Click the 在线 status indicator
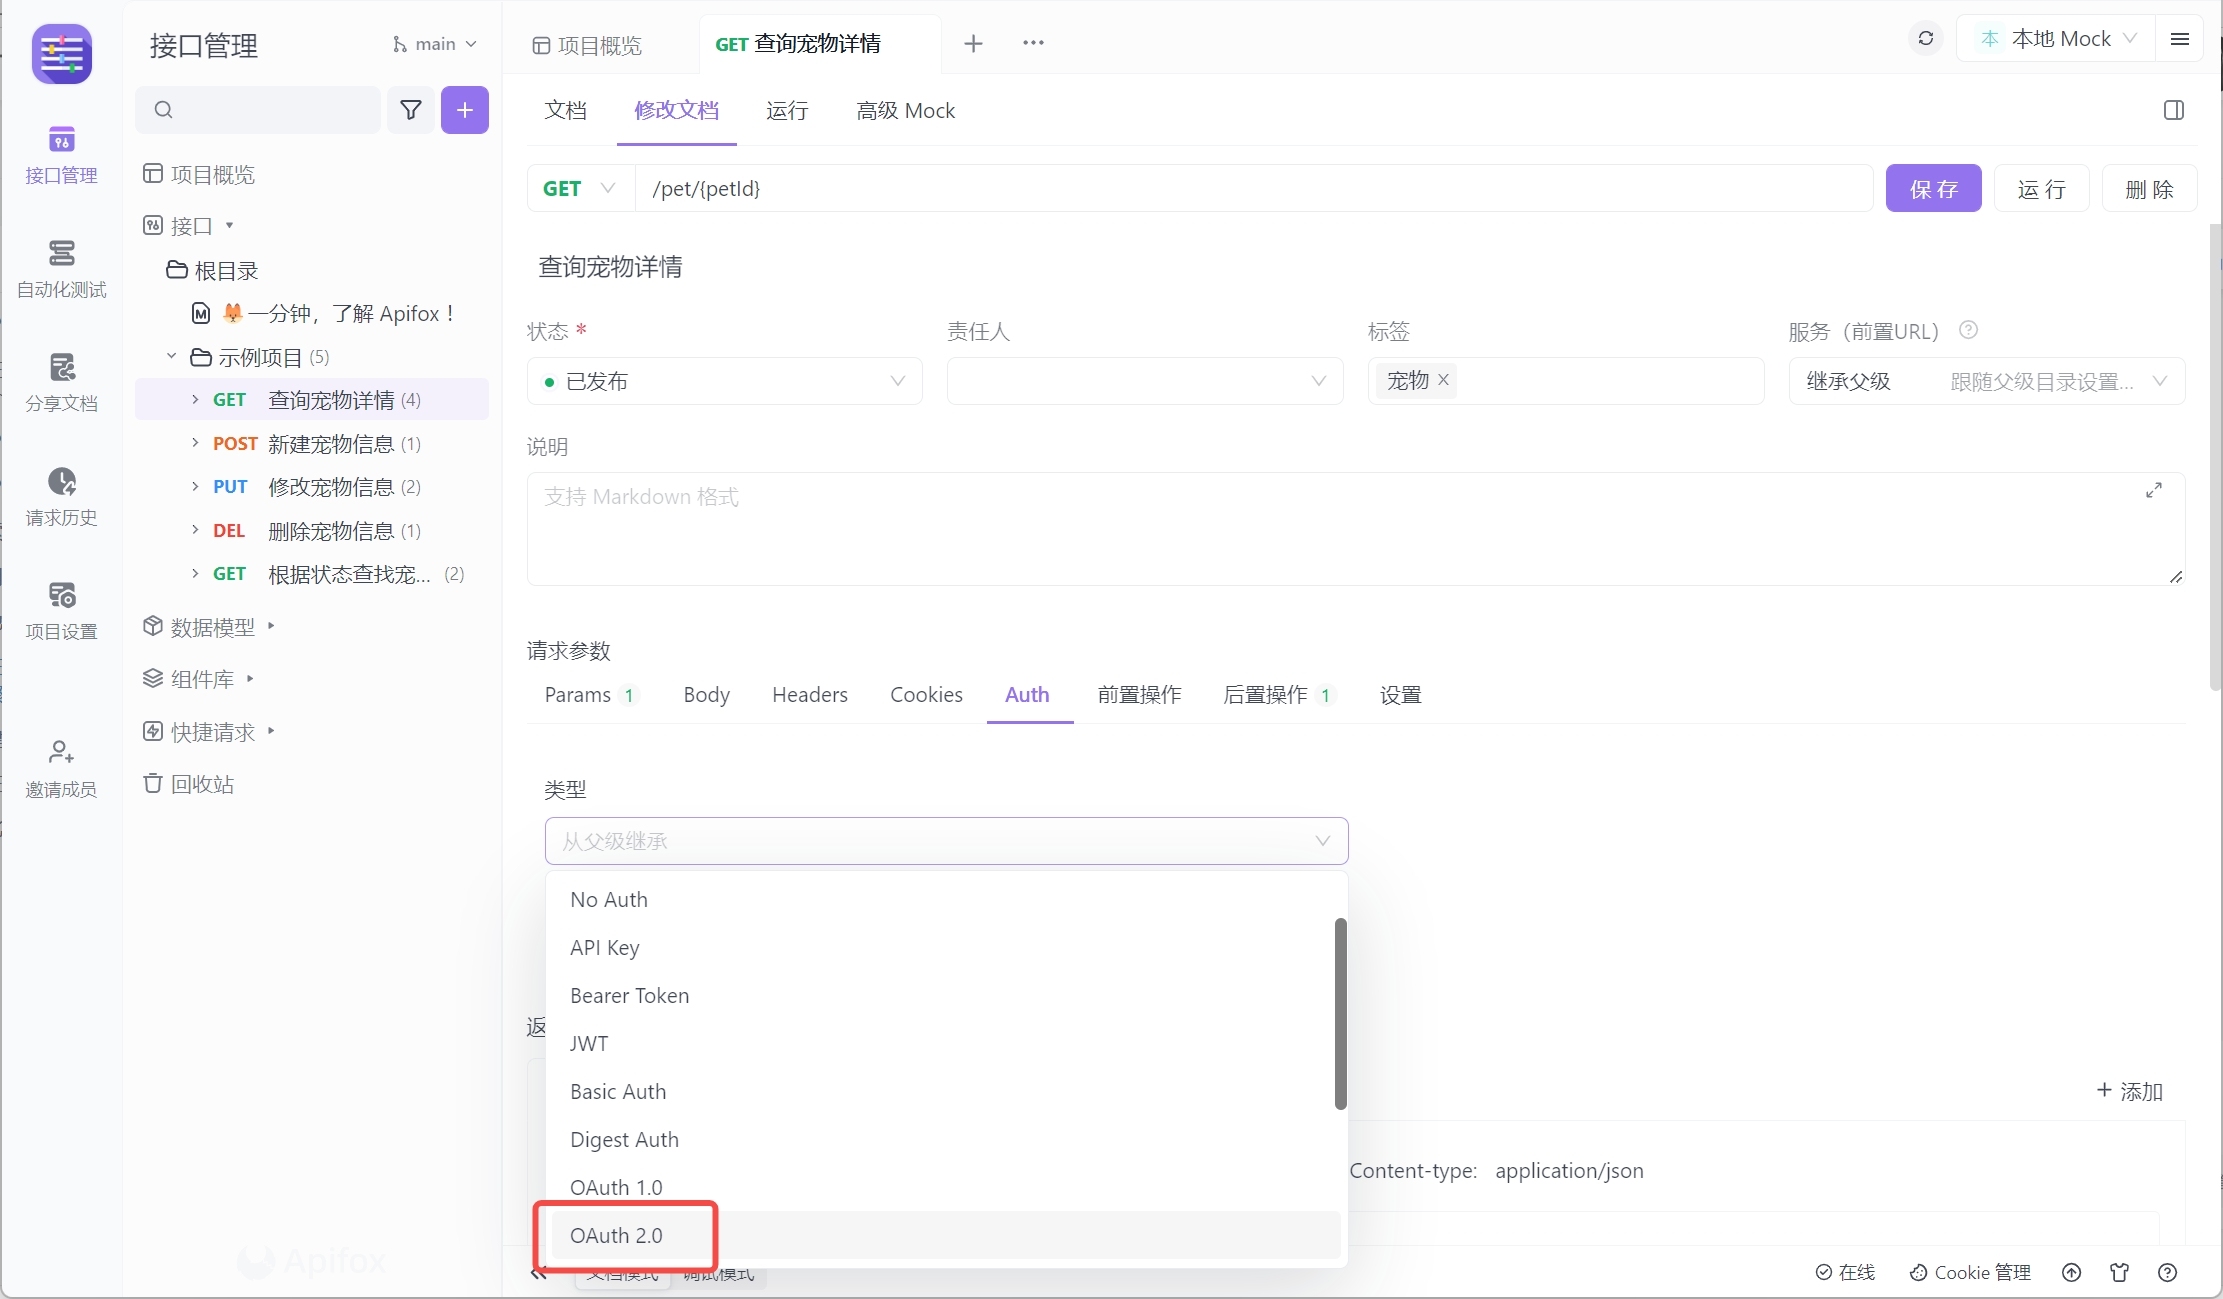2223x1299 pixels. (x=1845, y=1272)
